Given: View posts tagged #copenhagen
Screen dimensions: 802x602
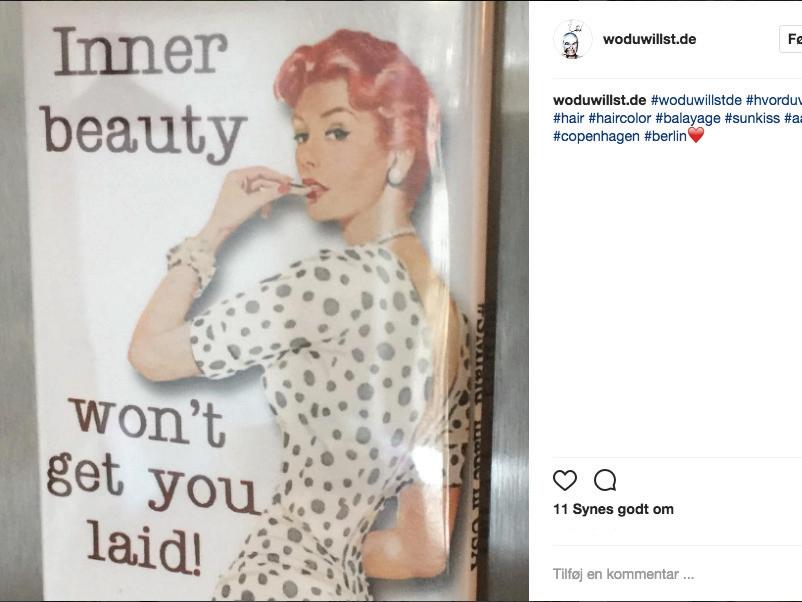Looking at the screenshot, I should click(x=596, y=136).
